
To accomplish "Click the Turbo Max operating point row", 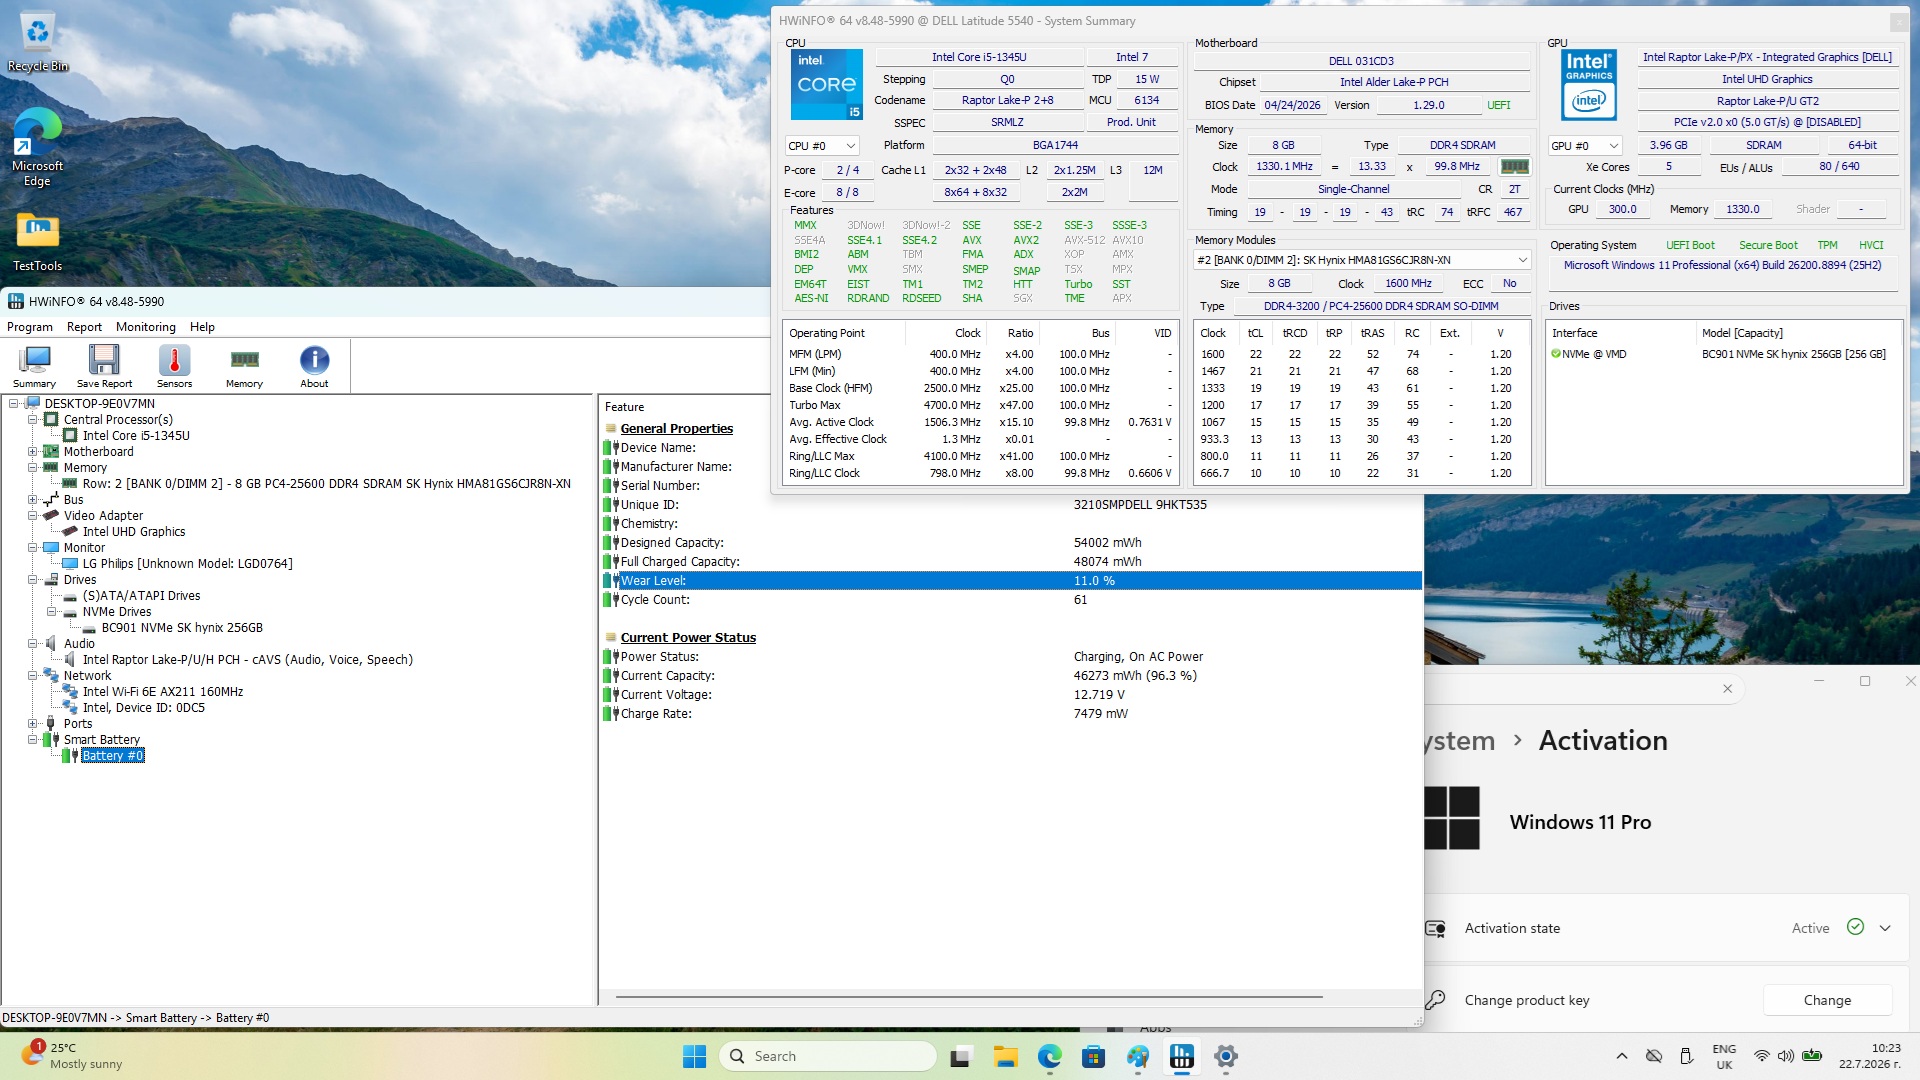I will [x=980, y=405].
